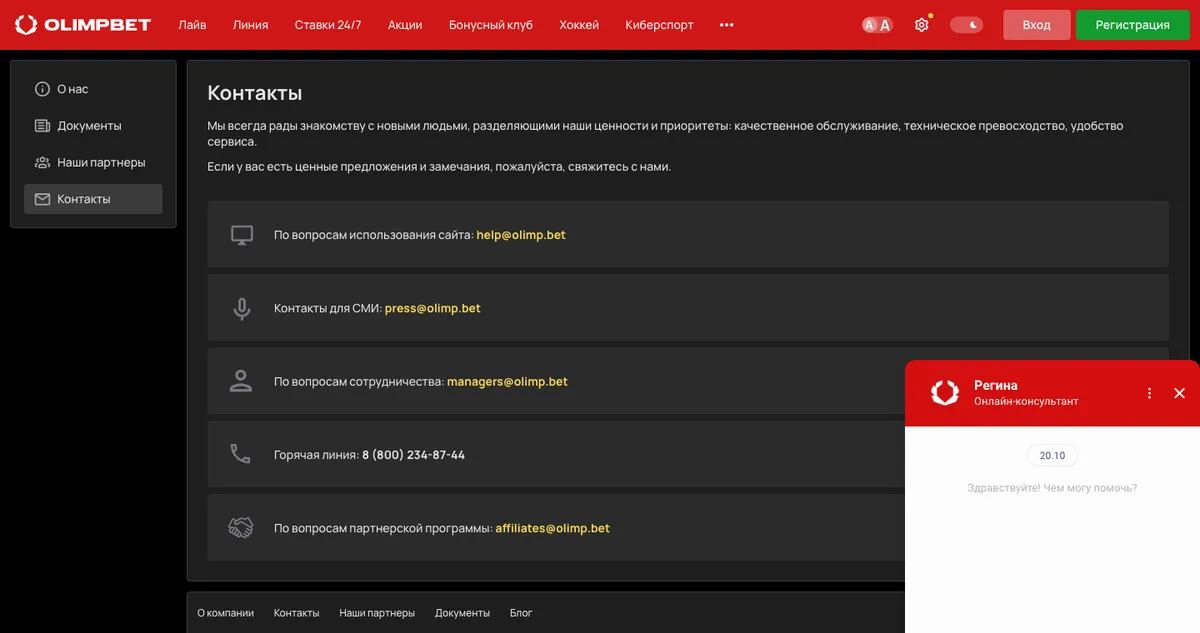Viewport: 1200px width, 633px height.
Task: Click the handshake icon in affiliates row
Action: [241, 528]
